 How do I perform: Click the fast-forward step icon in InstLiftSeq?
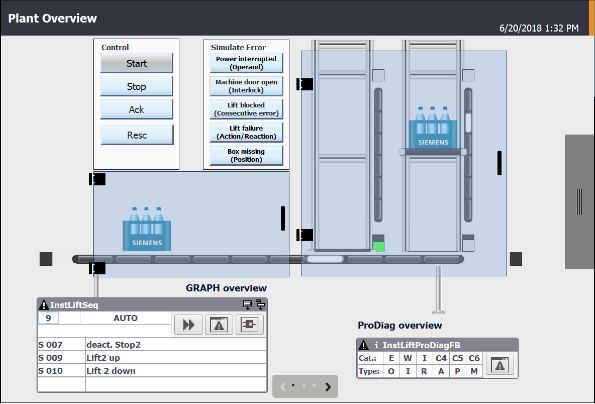coord(188,325)
